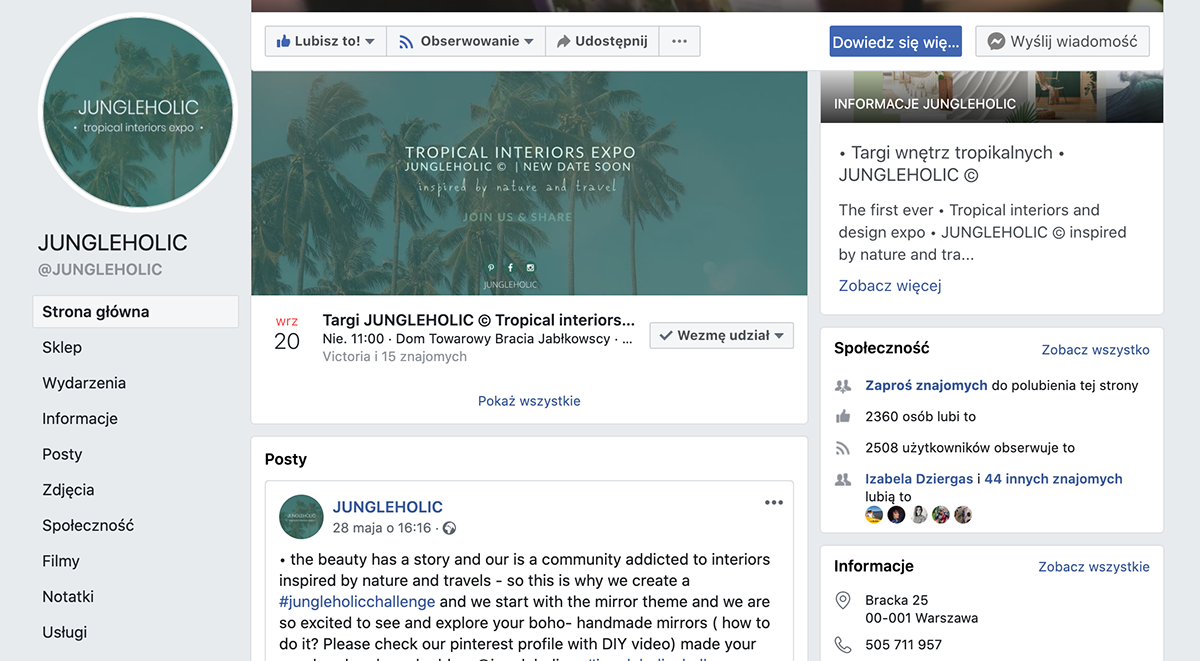
Task: Click the Pinterest icon on the event banner
Action: tap(490, 267)
